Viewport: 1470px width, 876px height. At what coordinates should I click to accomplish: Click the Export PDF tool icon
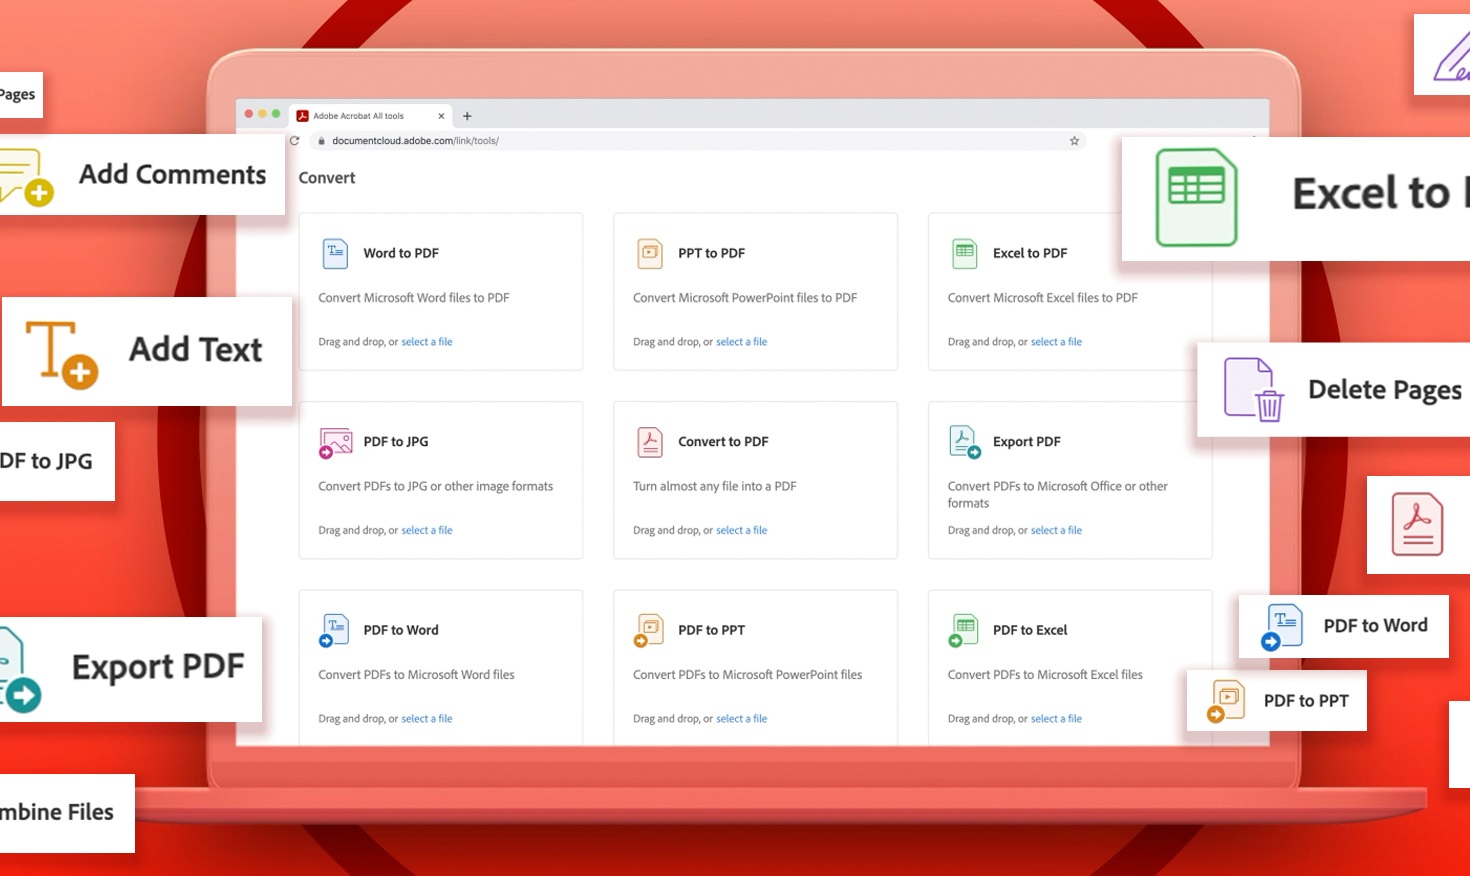[963, 441]
